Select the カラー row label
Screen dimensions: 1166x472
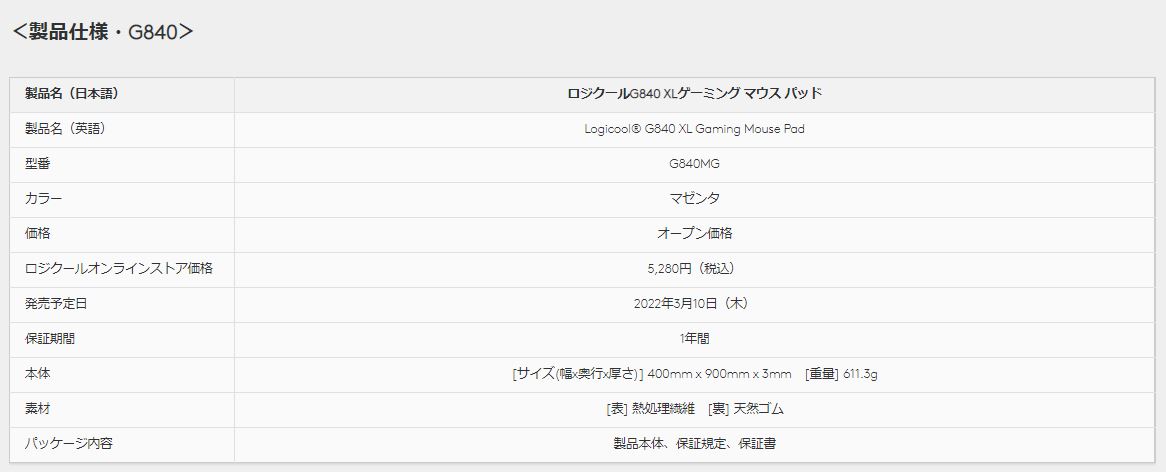click(x=43, y=198)
